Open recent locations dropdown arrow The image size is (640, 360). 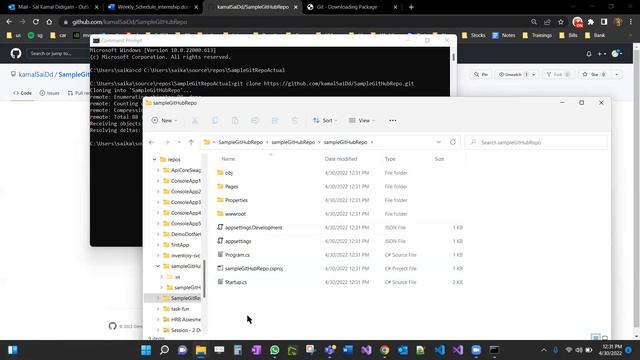179,142
